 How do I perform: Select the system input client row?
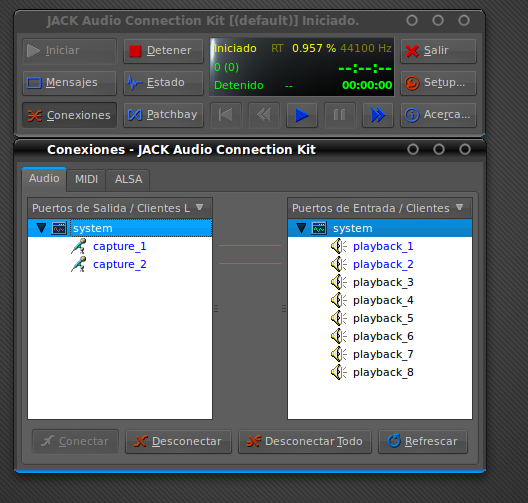(380, 228)
